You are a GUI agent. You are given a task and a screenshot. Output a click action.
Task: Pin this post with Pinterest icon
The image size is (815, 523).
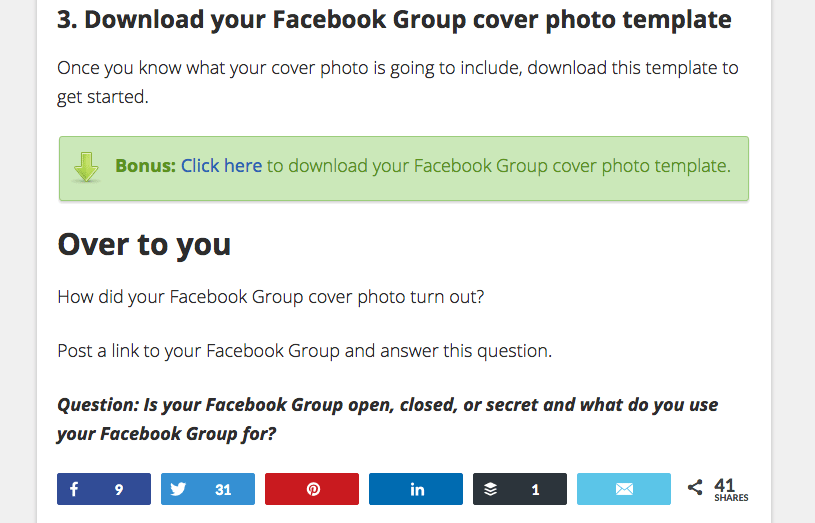313,489
